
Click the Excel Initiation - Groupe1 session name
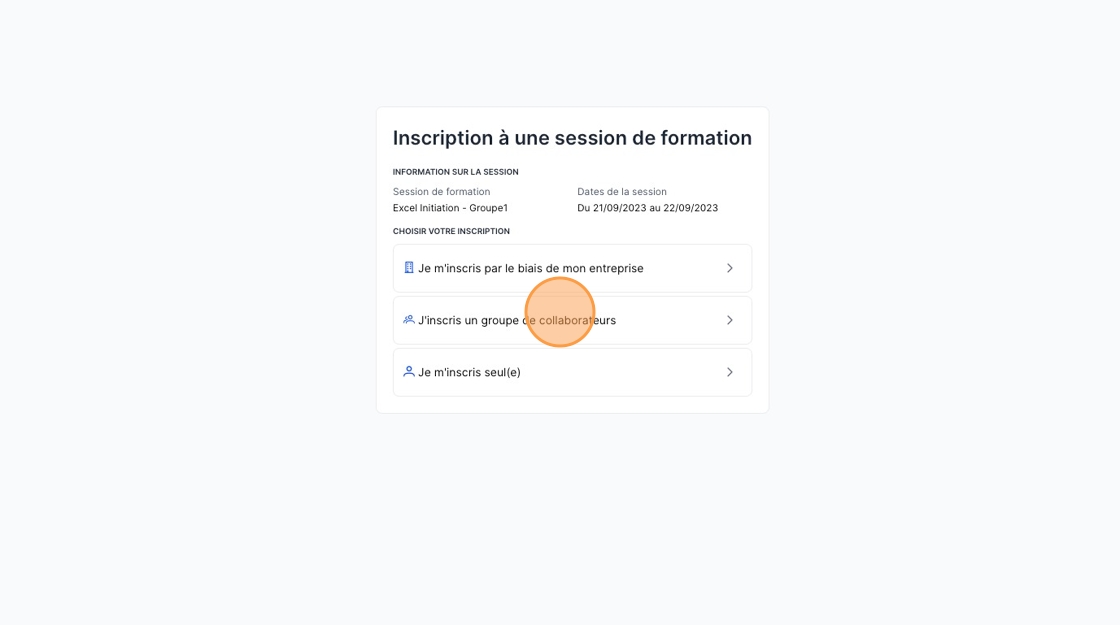point(450,208)
